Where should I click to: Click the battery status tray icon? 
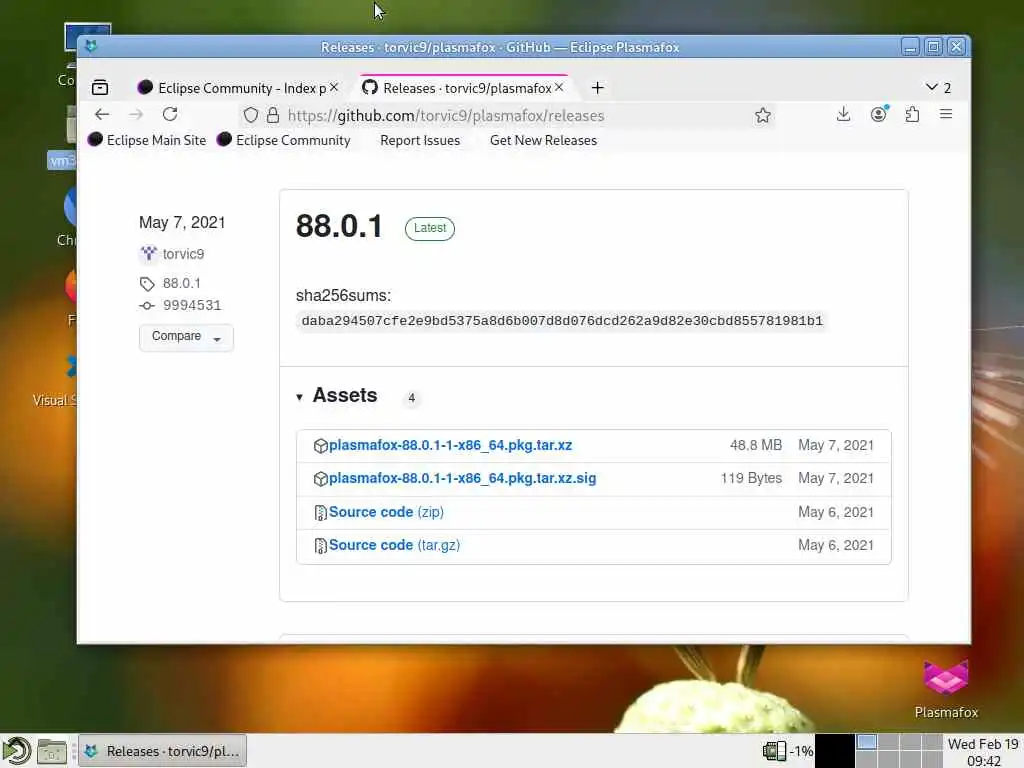[775, 752]
